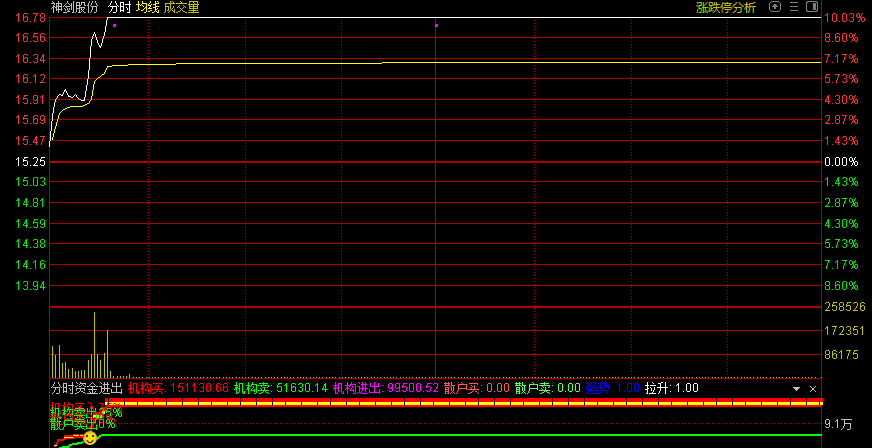Click the magenta marker at mid-session line

click(x=436, y=25)
